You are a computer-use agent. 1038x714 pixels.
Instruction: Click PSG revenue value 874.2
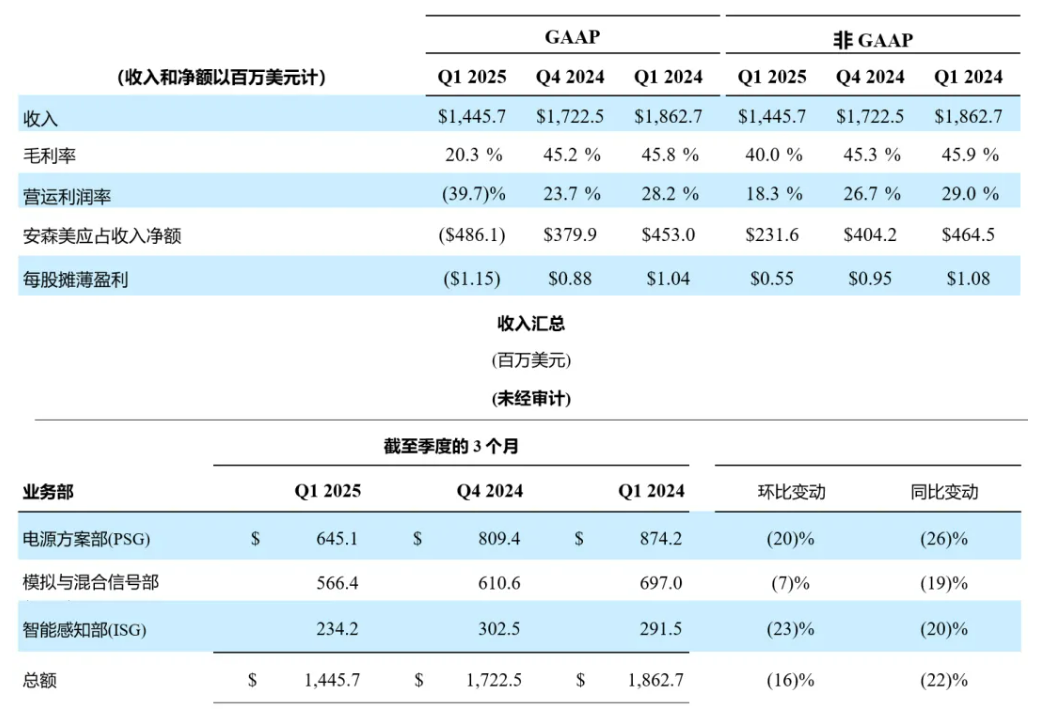click(x=661, y=539)
